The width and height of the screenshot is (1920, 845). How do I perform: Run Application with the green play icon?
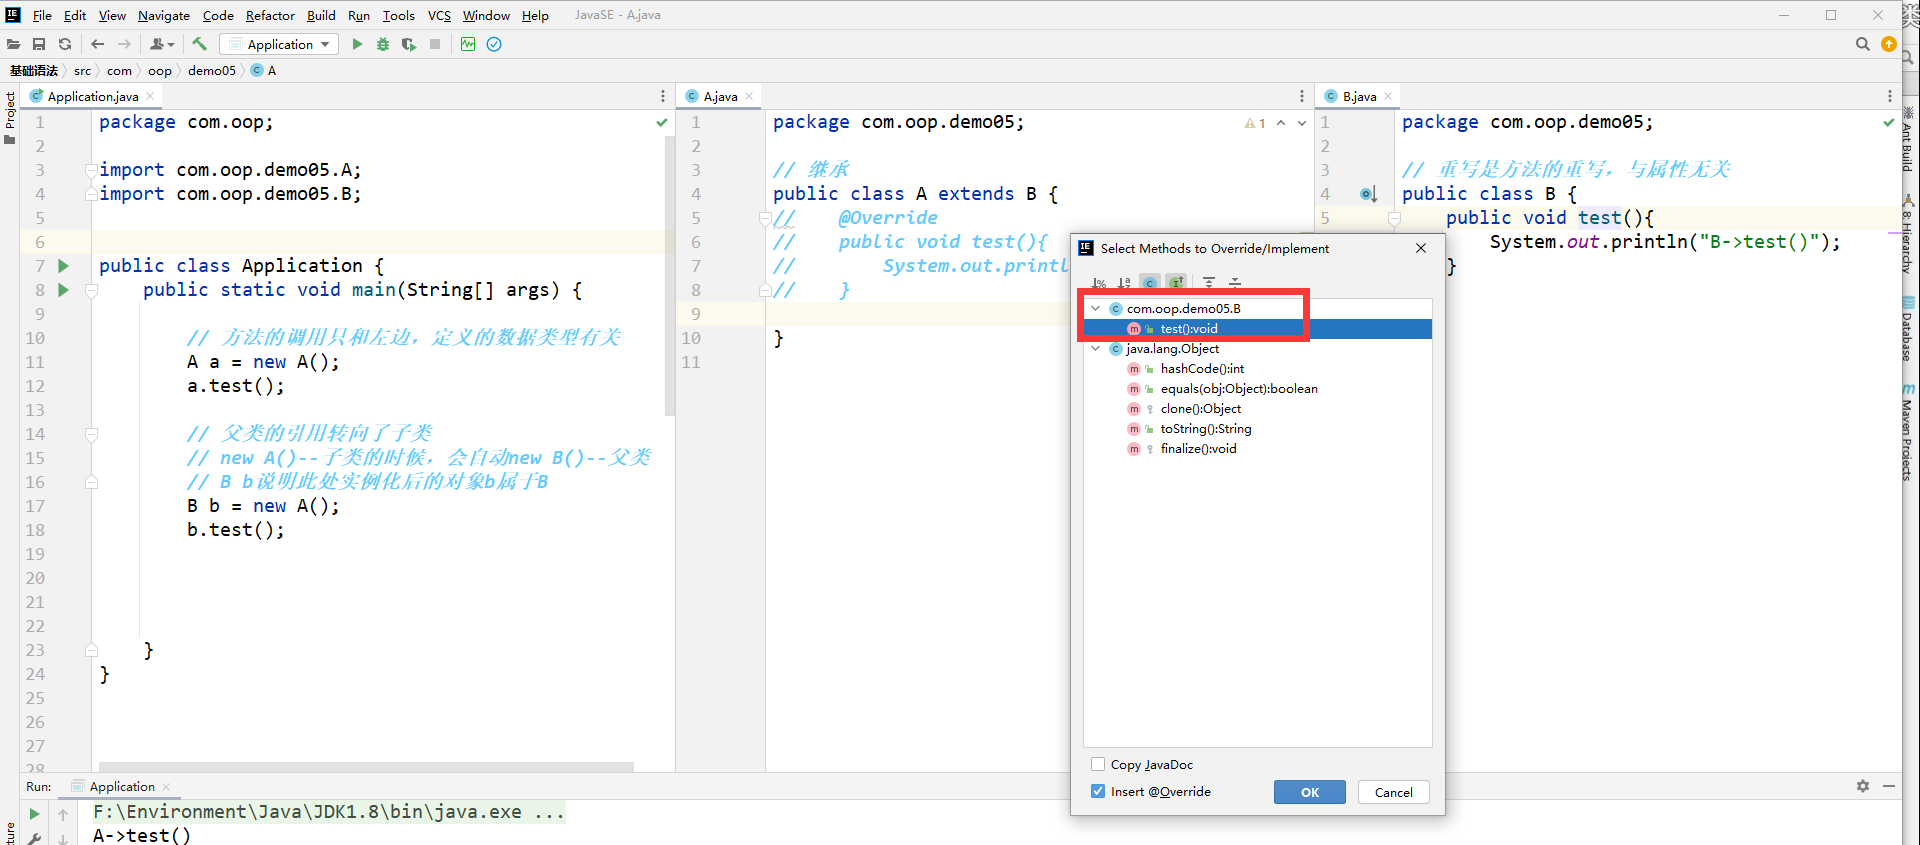357,44
